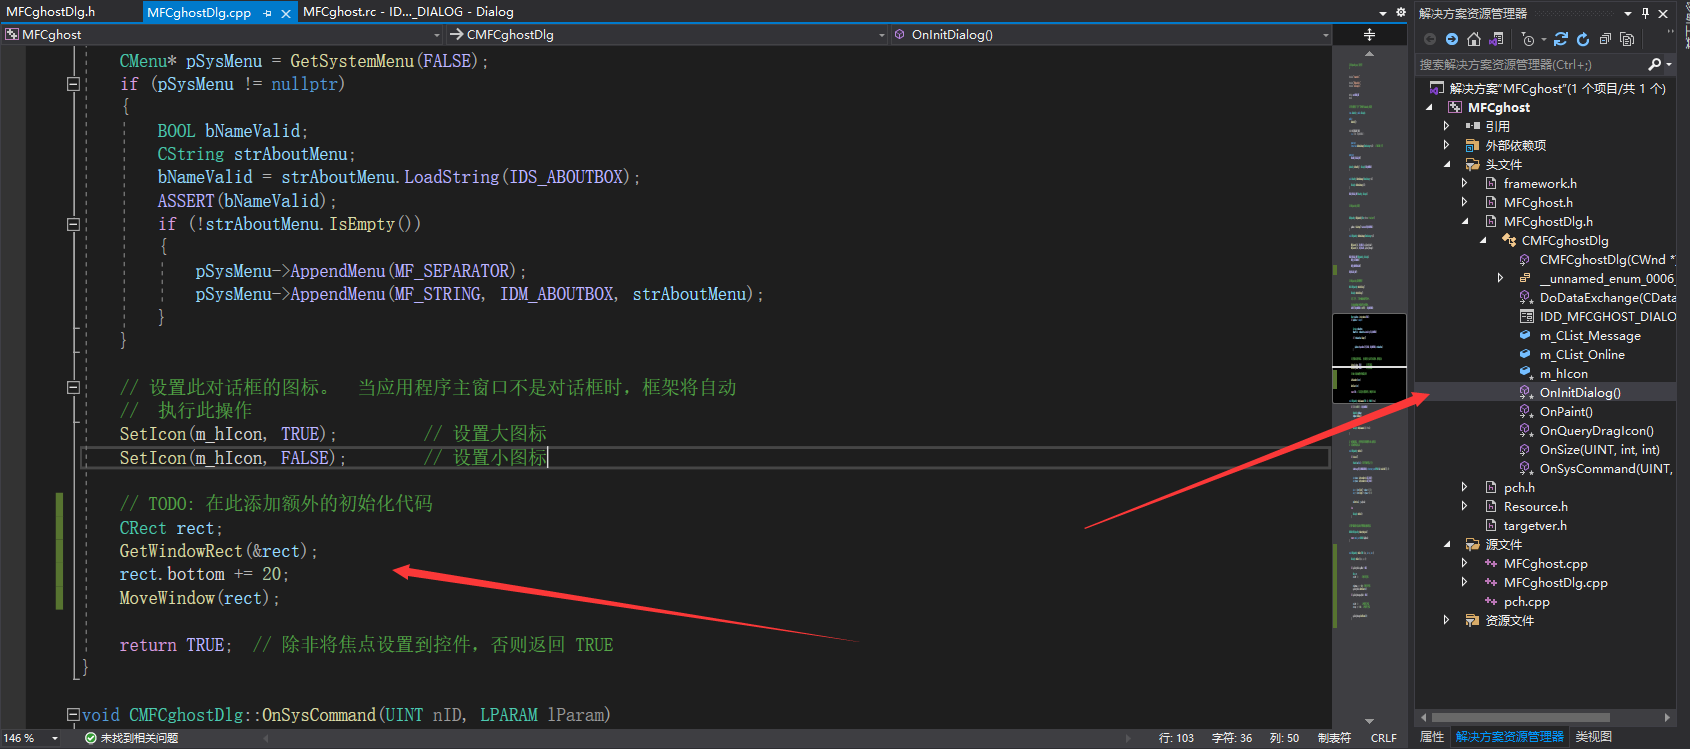The height and width of the screenshot is (749, 1690).
Task: Expand the framework.h node
Action: coord(1465,184)
